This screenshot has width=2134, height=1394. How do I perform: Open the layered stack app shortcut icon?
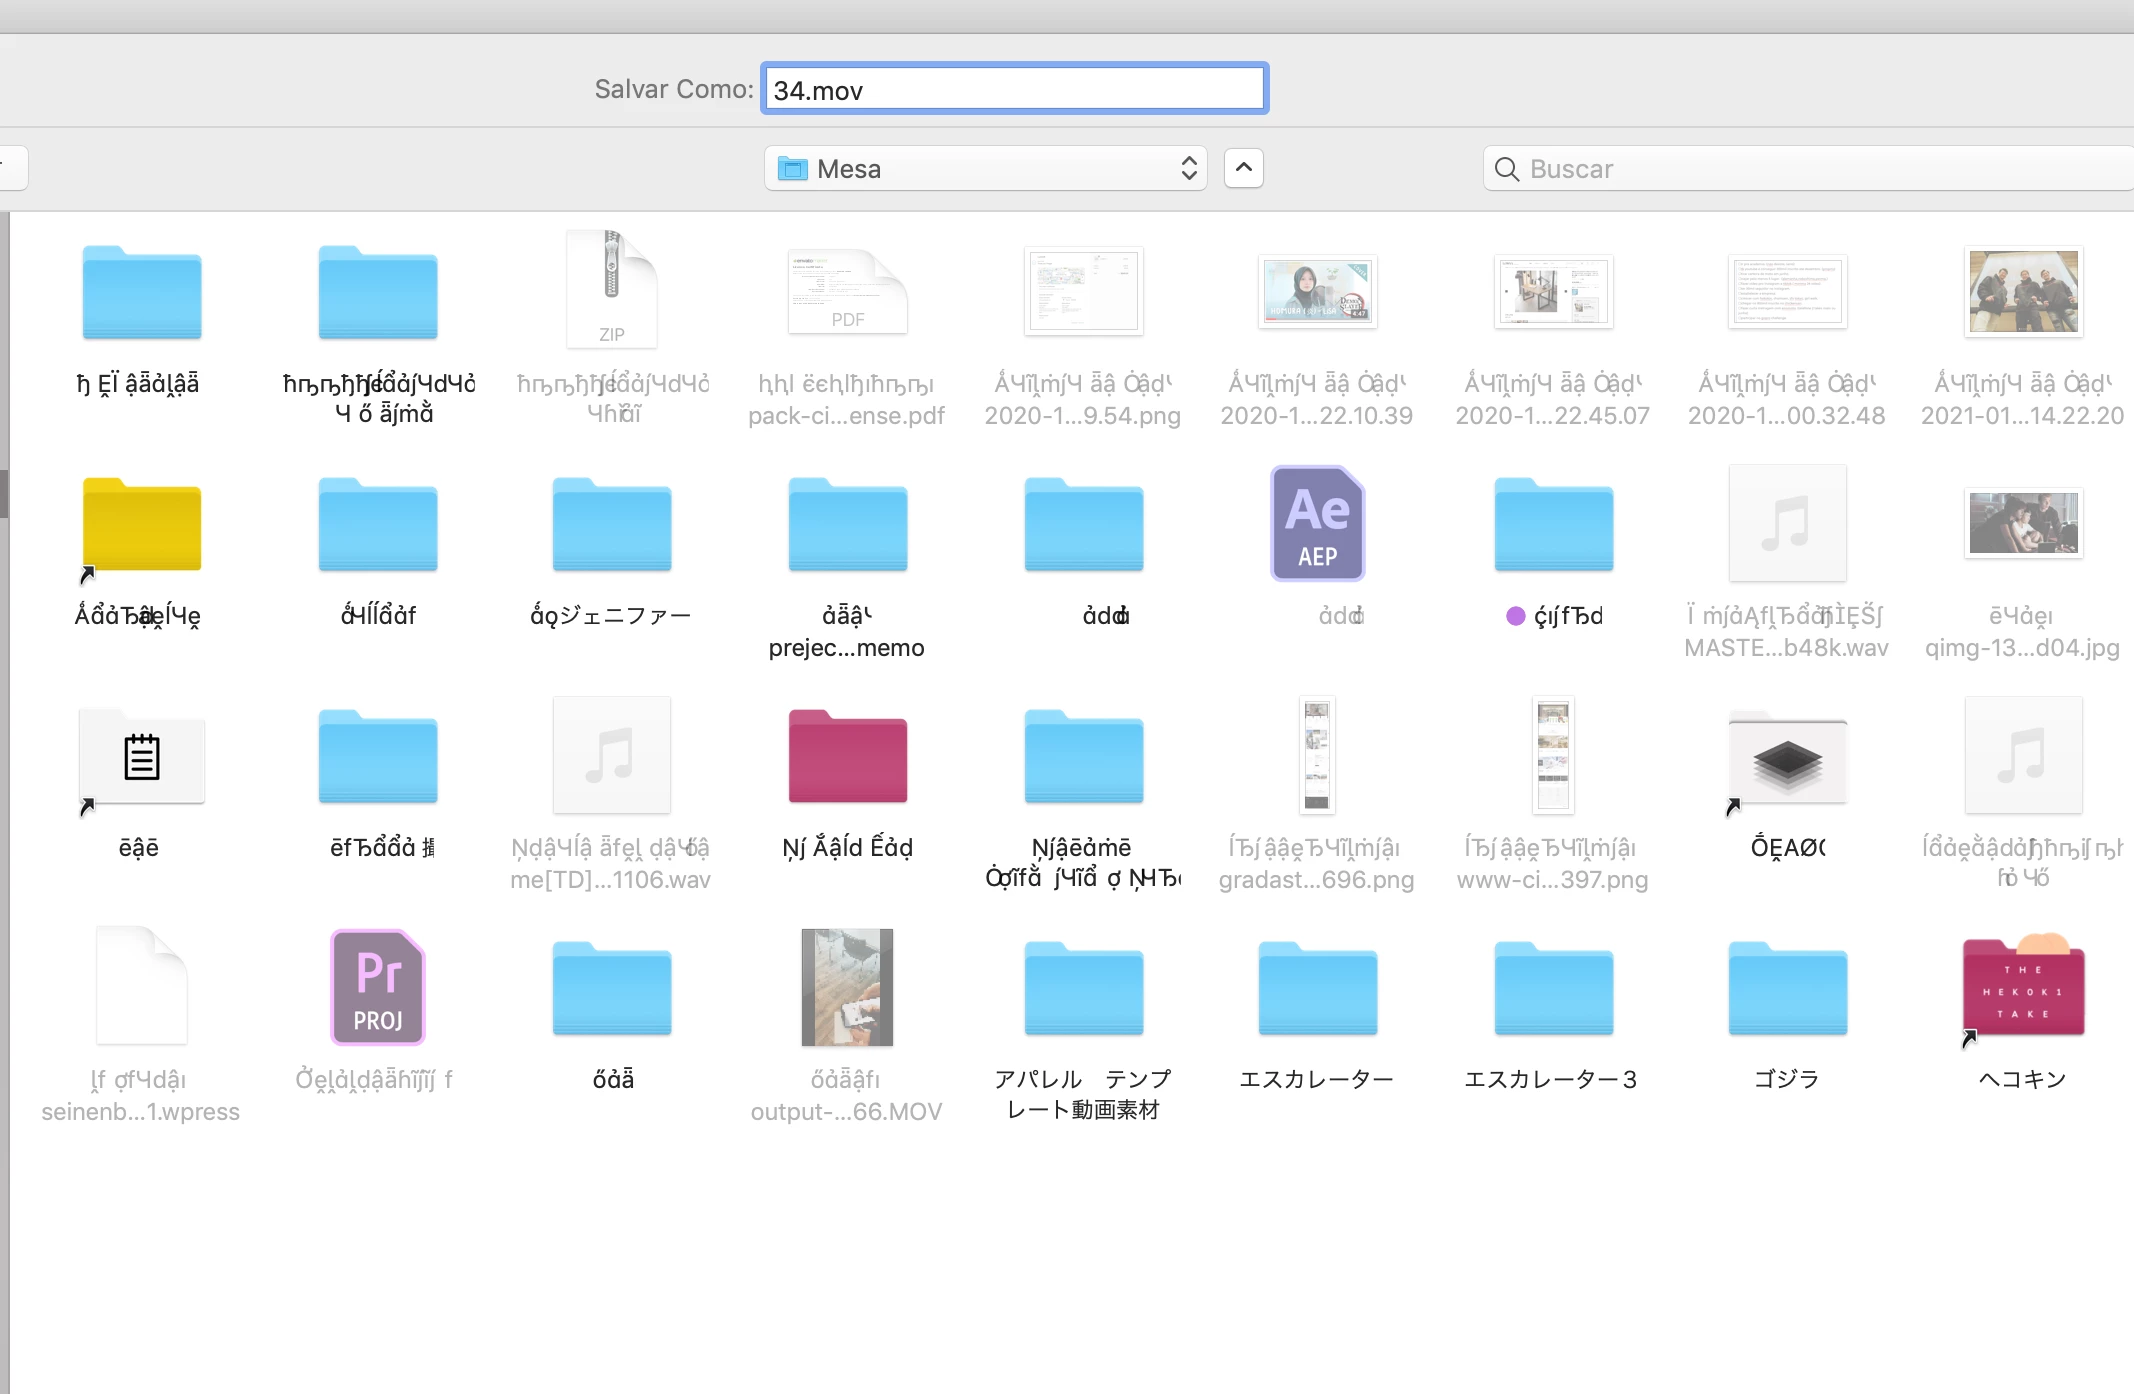click(1787, 761)
